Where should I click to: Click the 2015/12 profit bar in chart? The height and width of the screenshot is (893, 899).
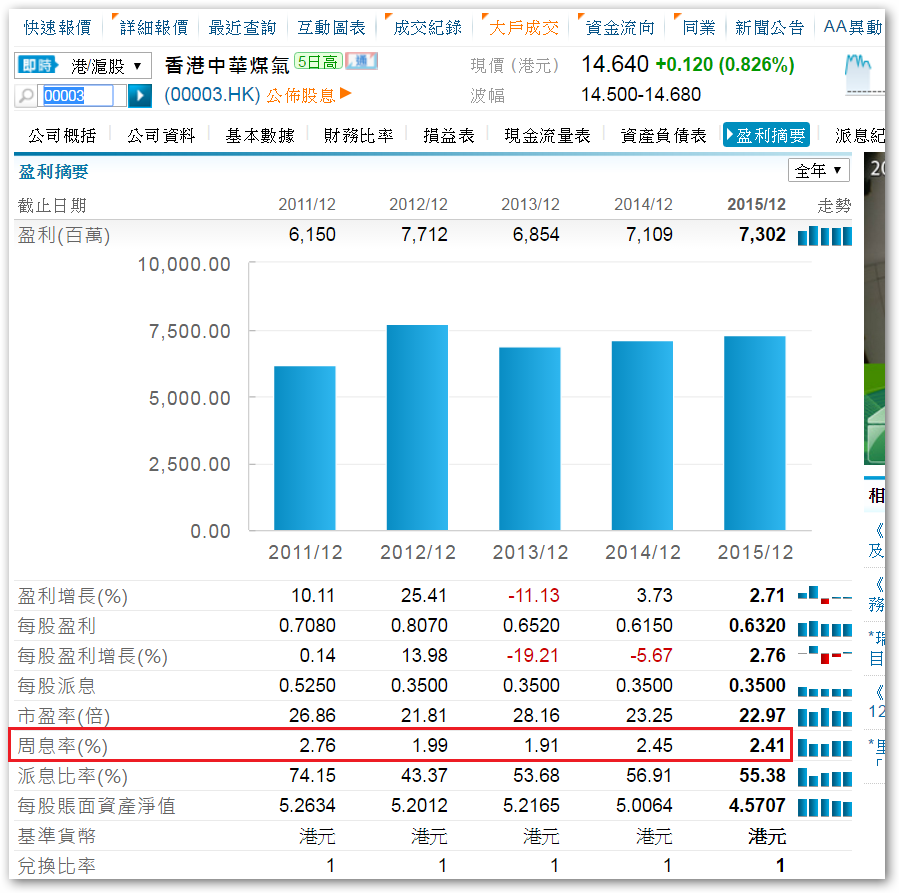coord(755,433)
